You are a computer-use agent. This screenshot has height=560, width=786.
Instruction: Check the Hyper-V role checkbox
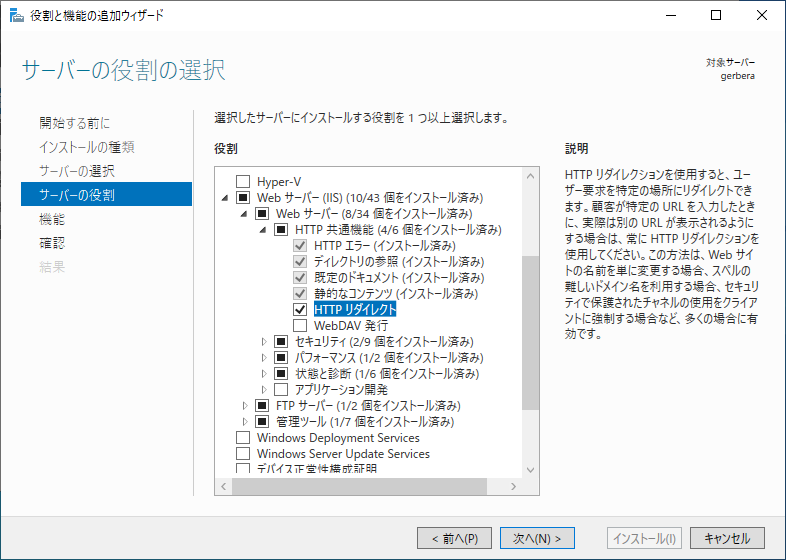(x=243, y=181)
